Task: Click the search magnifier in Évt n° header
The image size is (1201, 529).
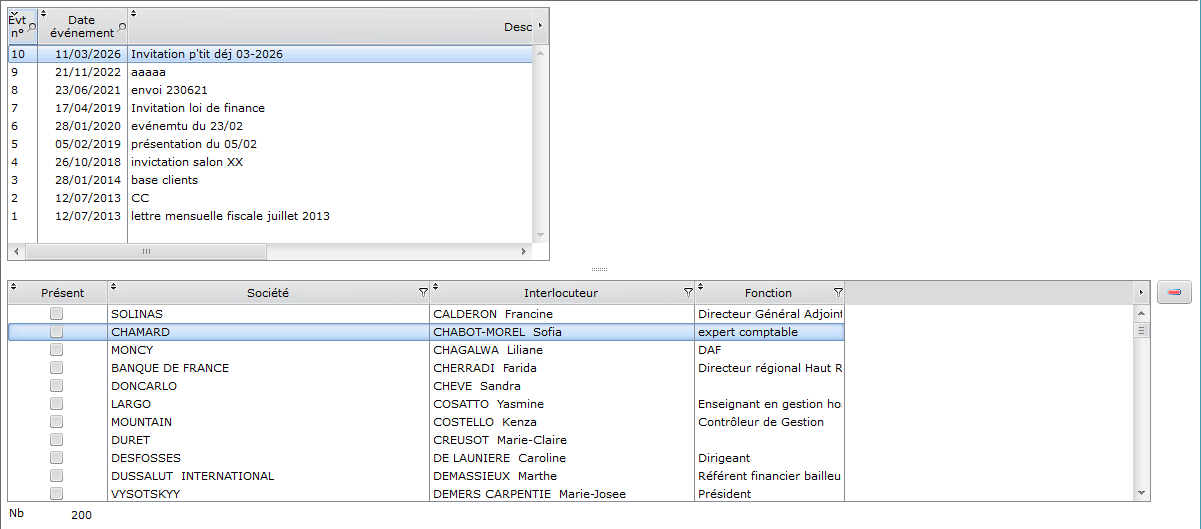Action: pos(32,26)
